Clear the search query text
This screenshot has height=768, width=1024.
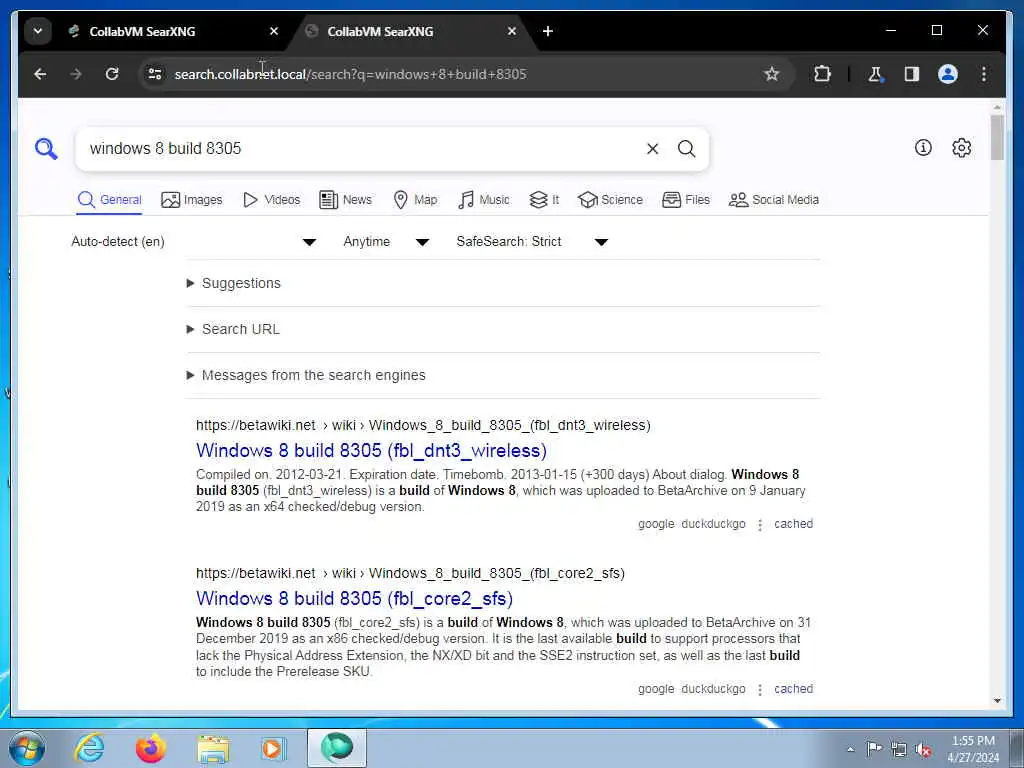point(652,149)
